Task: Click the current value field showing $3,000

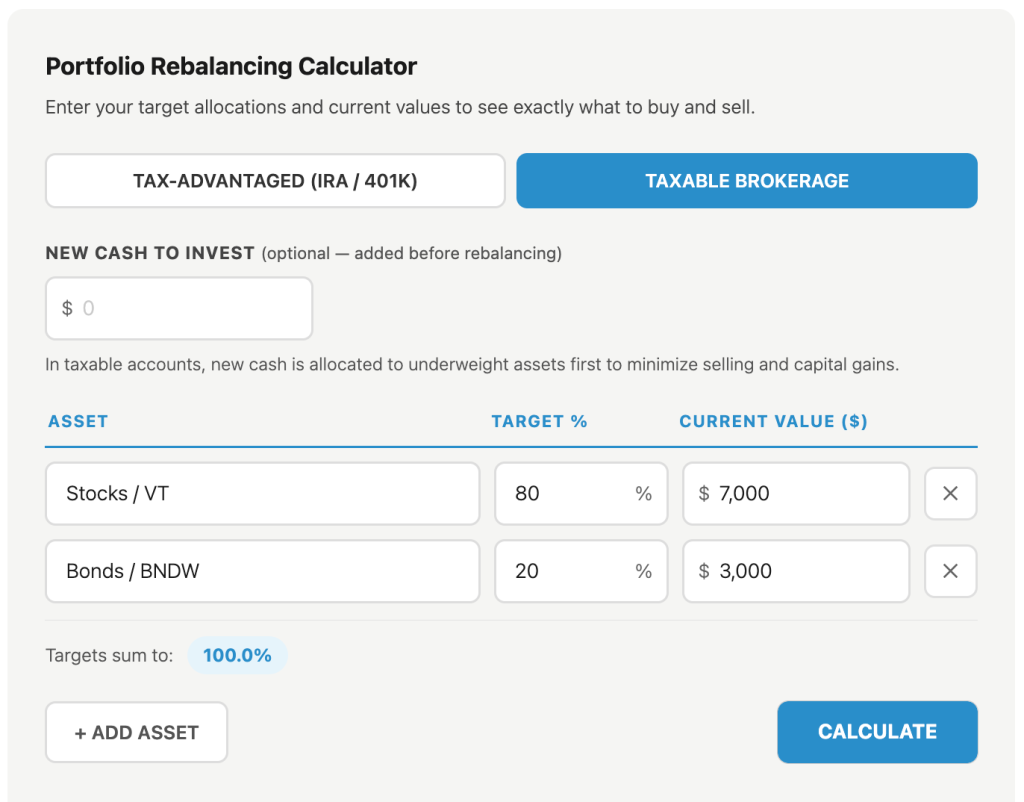Action: click(795, 571)
